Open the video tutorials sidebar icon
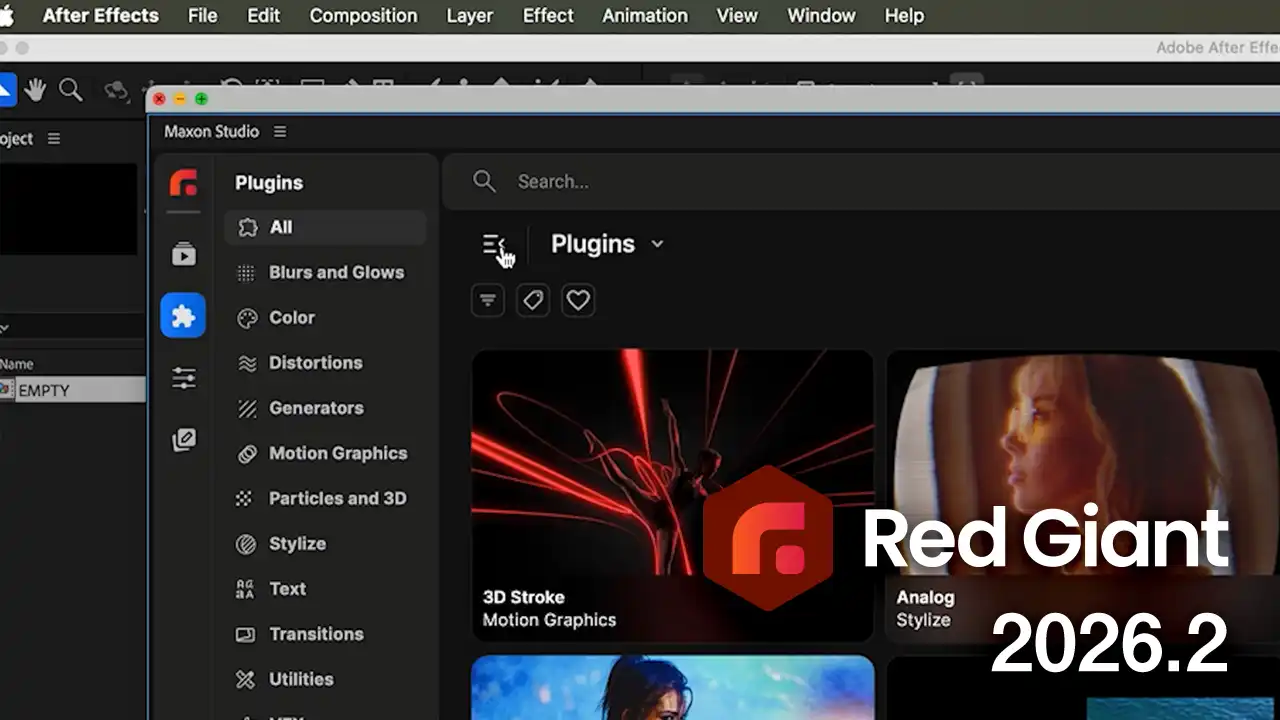Image resolution: width=1280 pixels, height=720 pixels. click(183, 254)
